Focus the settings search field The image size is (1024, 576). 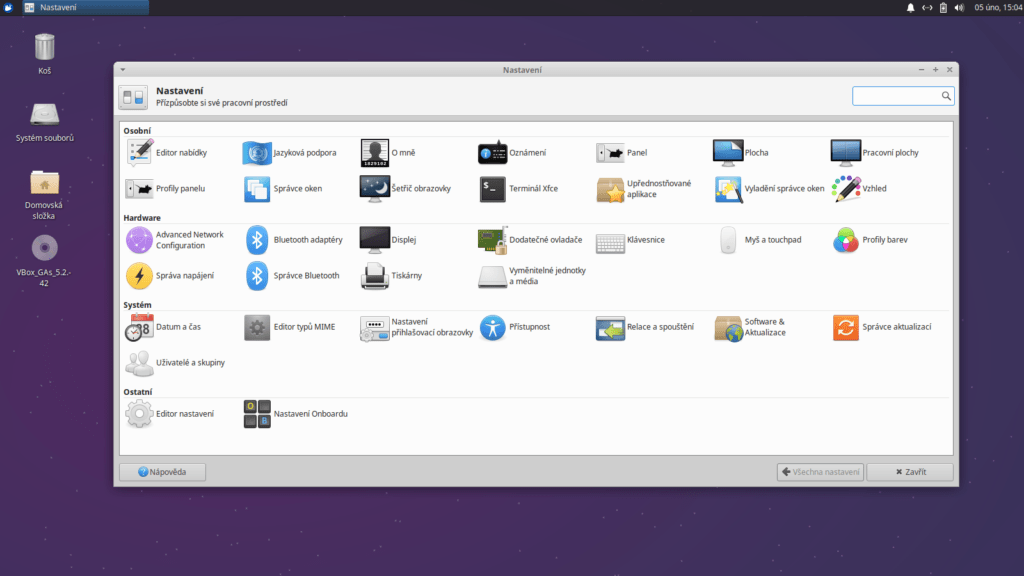(903, 96)
